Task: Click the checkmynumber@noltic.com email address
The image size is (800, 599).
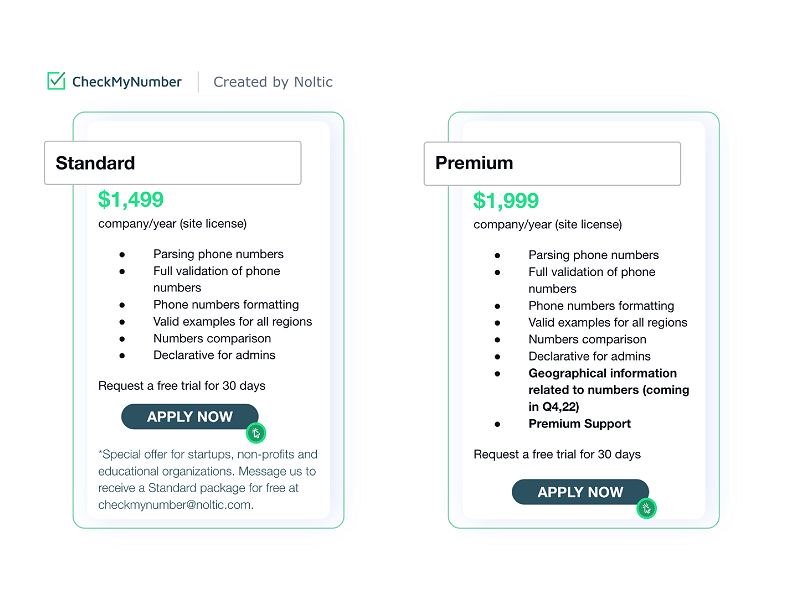Action: click(x=175, y=505)
